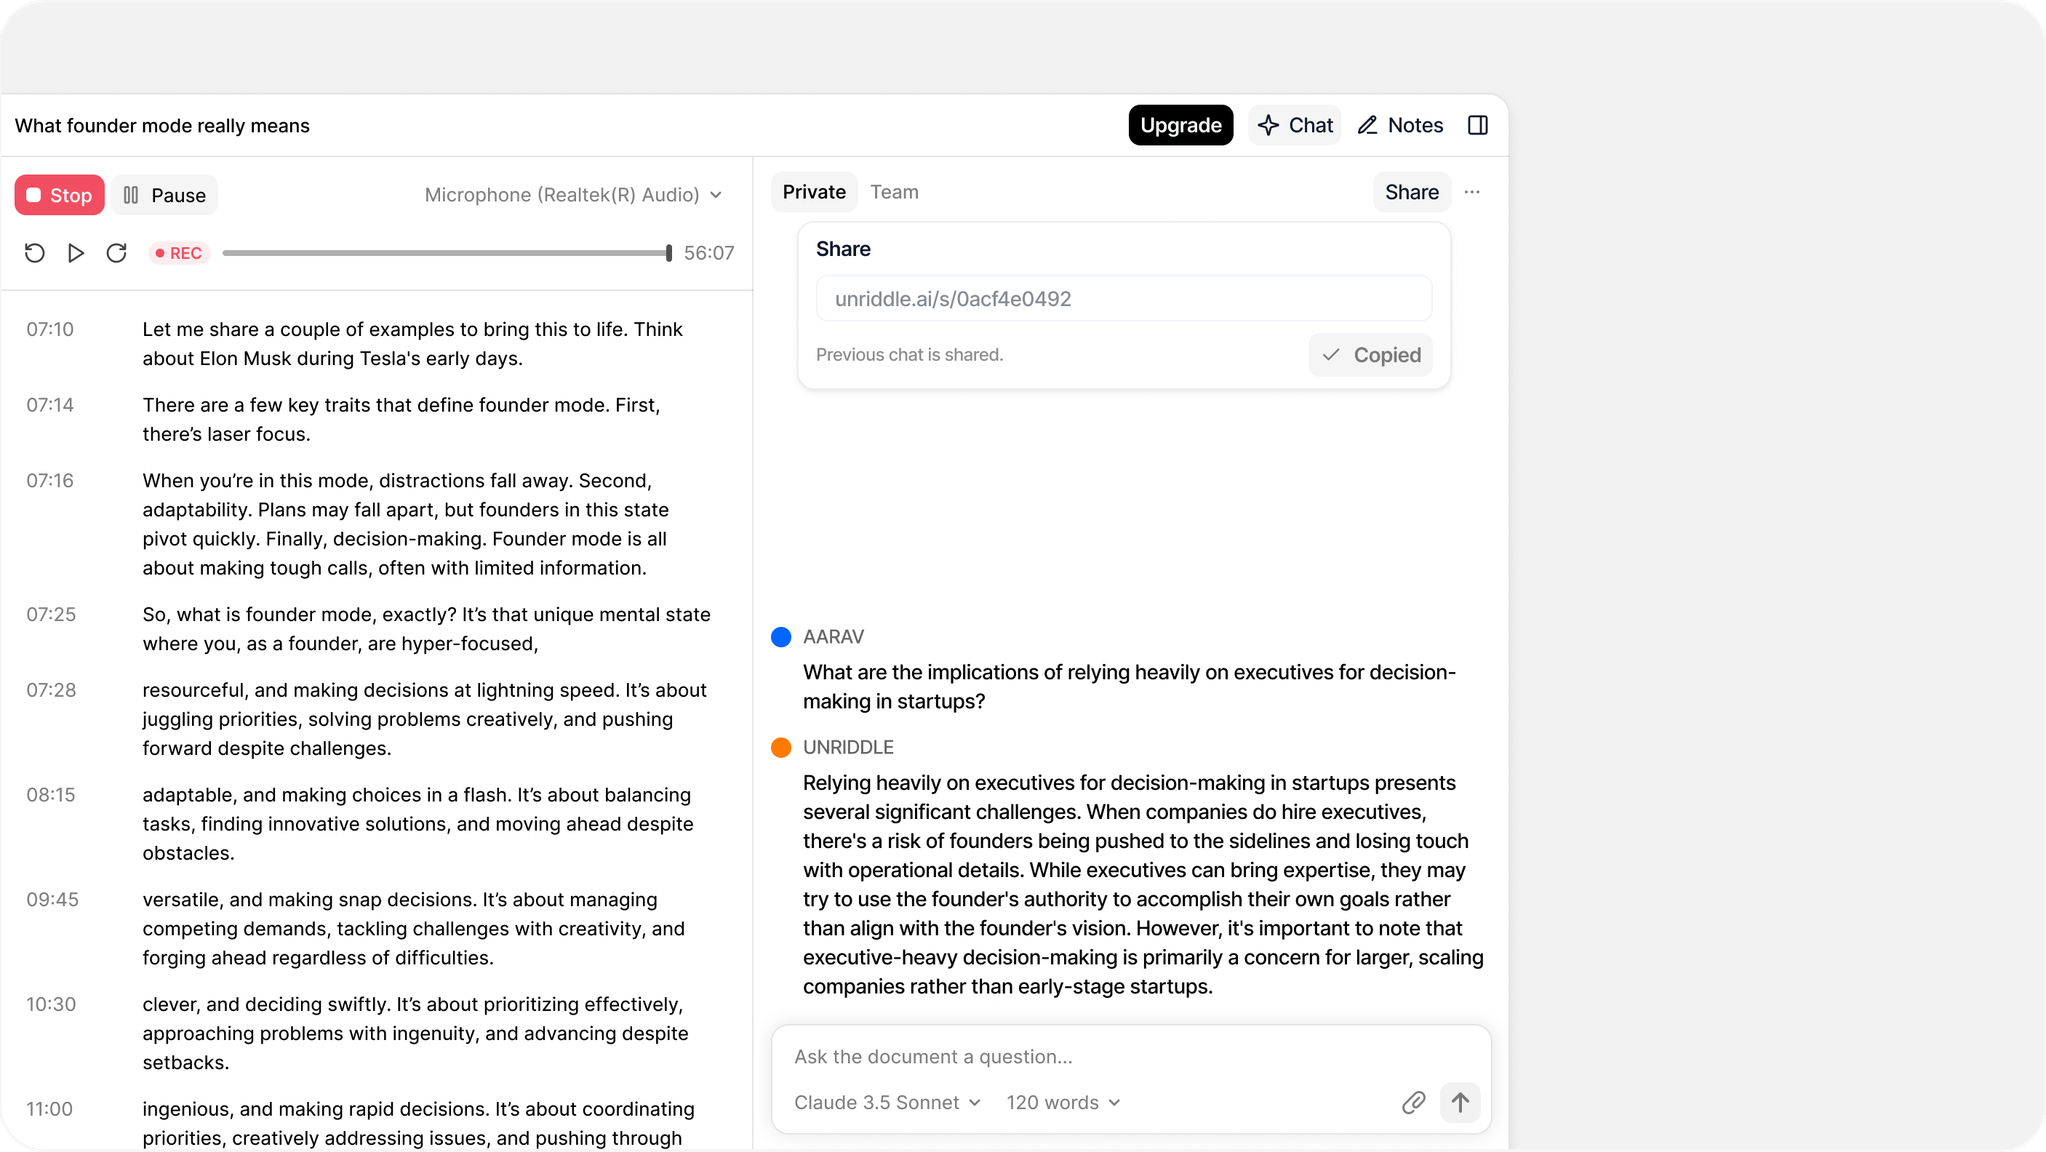
Task: Click the 'Ask the document a question' input
Action: 1131,1057
